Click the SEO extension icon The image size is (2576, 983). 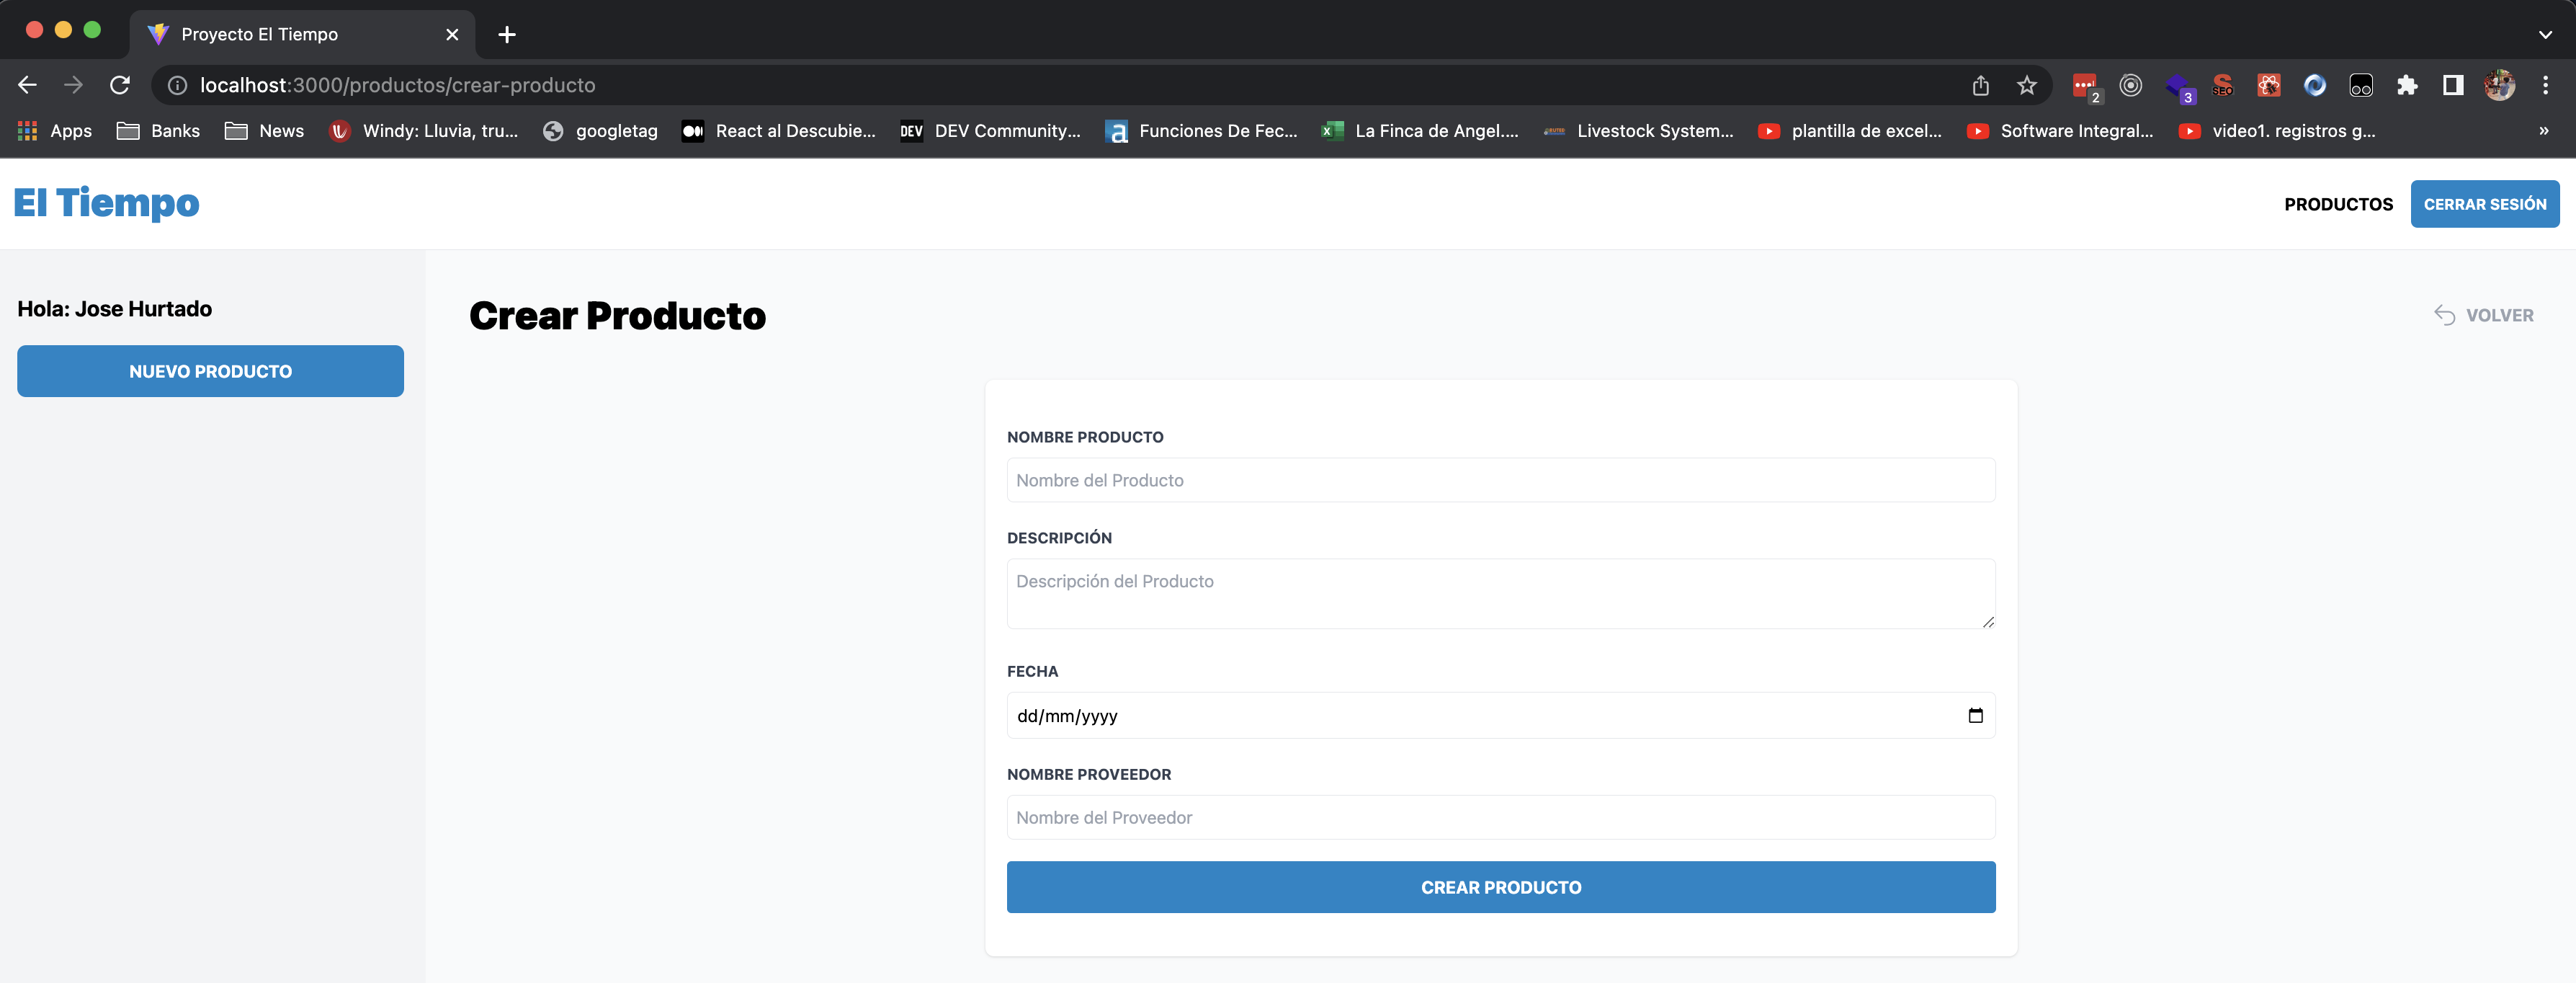(x=2223, y=85)
